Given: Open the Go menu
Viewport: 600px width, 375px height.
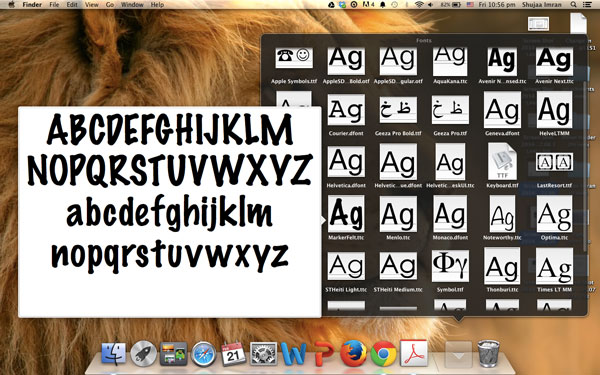Looking at the screenshot, I should [110, 5].
